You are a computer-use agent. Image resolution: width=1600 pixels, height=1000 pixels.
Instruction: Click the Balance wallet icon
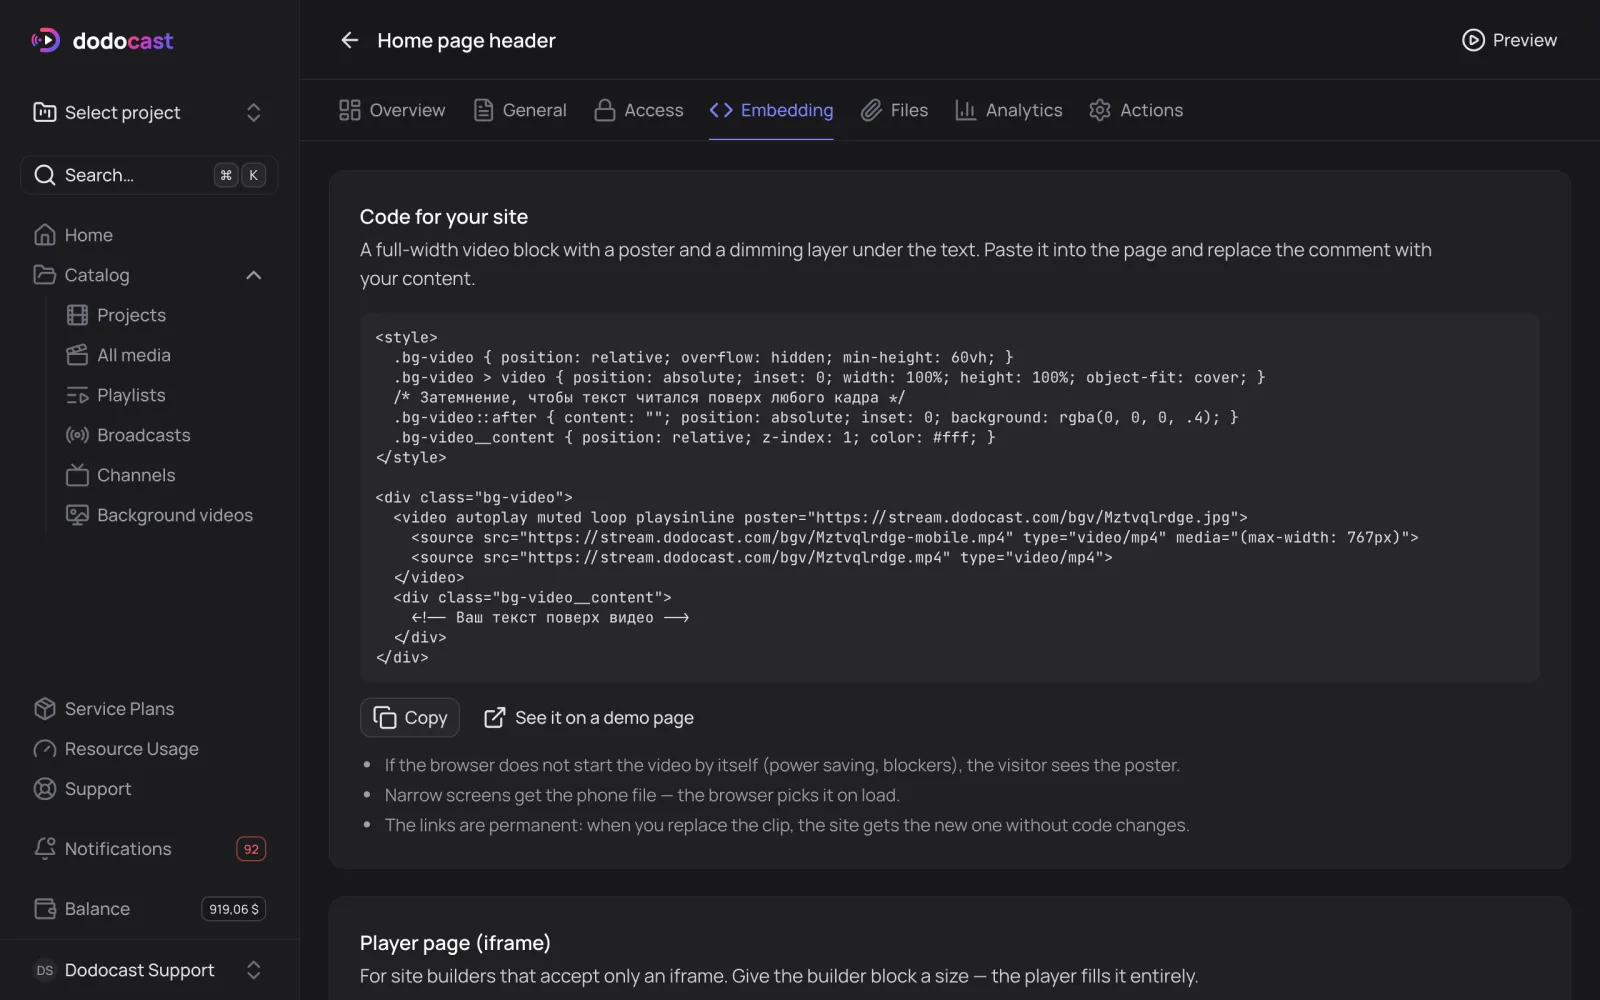tap(45, 909)
